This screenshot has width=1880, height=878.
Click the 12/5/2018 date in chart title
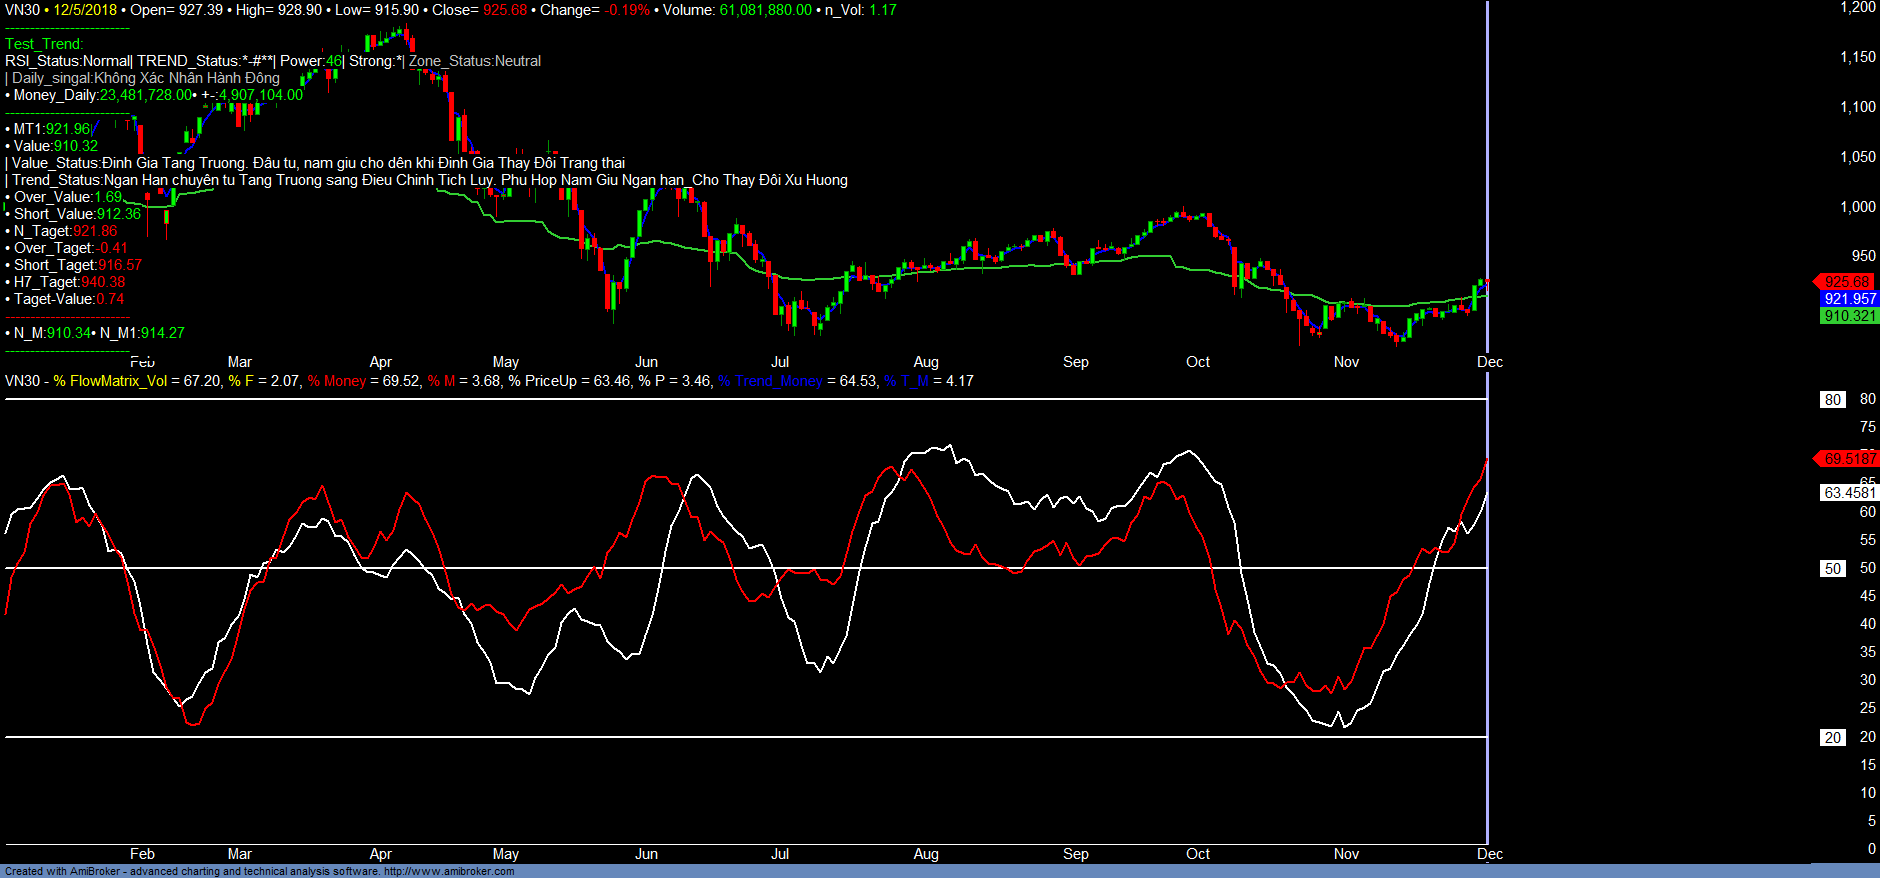click(x=85, y=10)
